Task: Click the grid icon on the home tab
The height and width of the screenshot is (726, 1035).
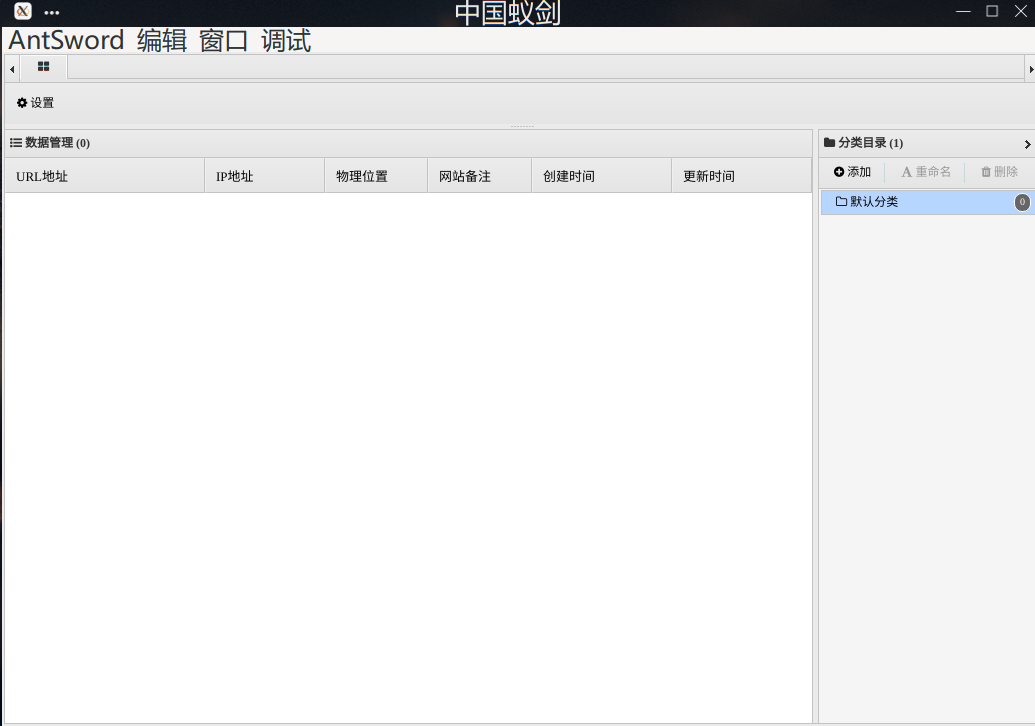Action: 43,67
